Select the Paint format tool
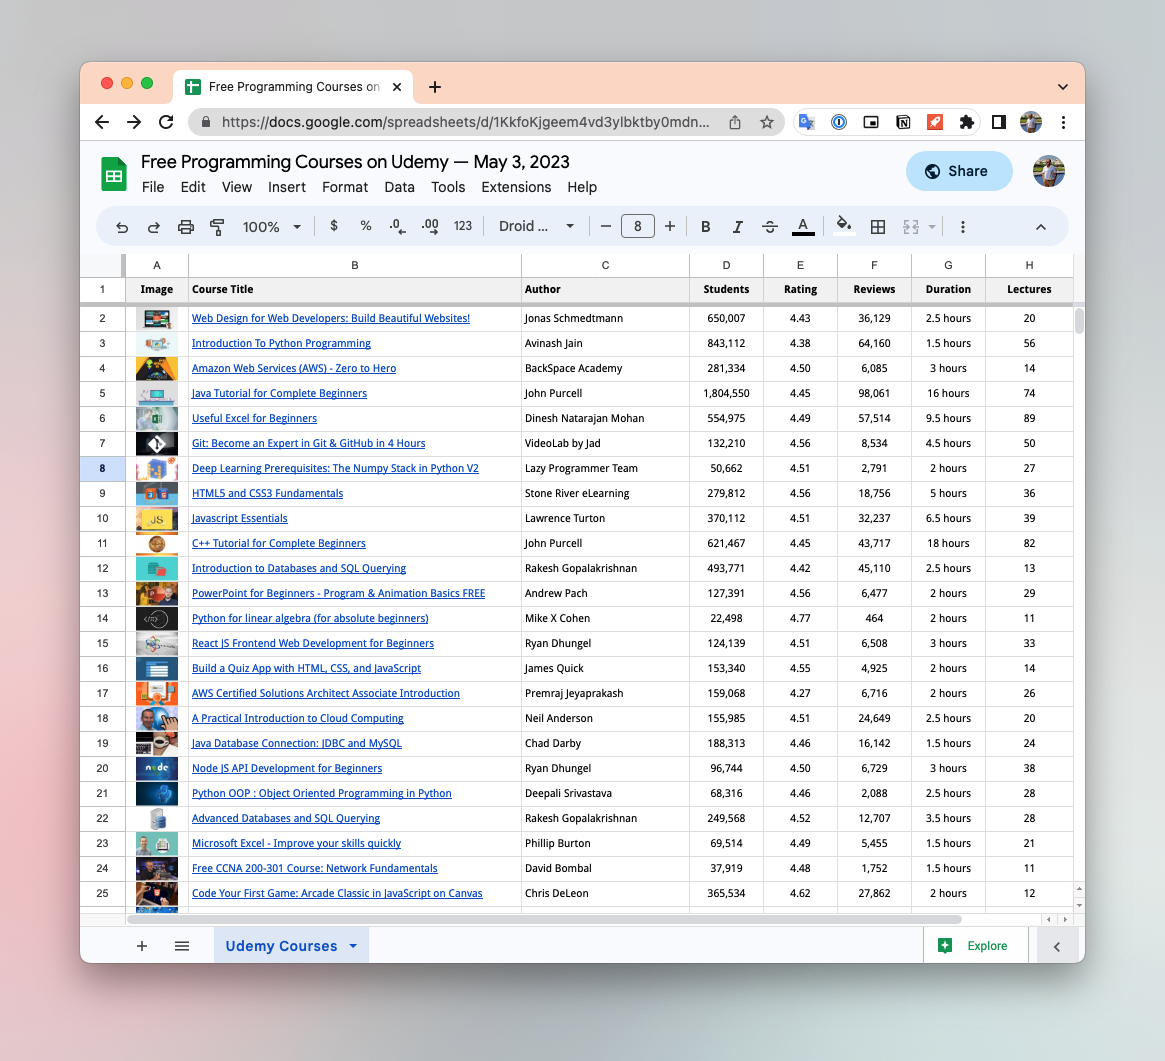 tap(217, 227)
